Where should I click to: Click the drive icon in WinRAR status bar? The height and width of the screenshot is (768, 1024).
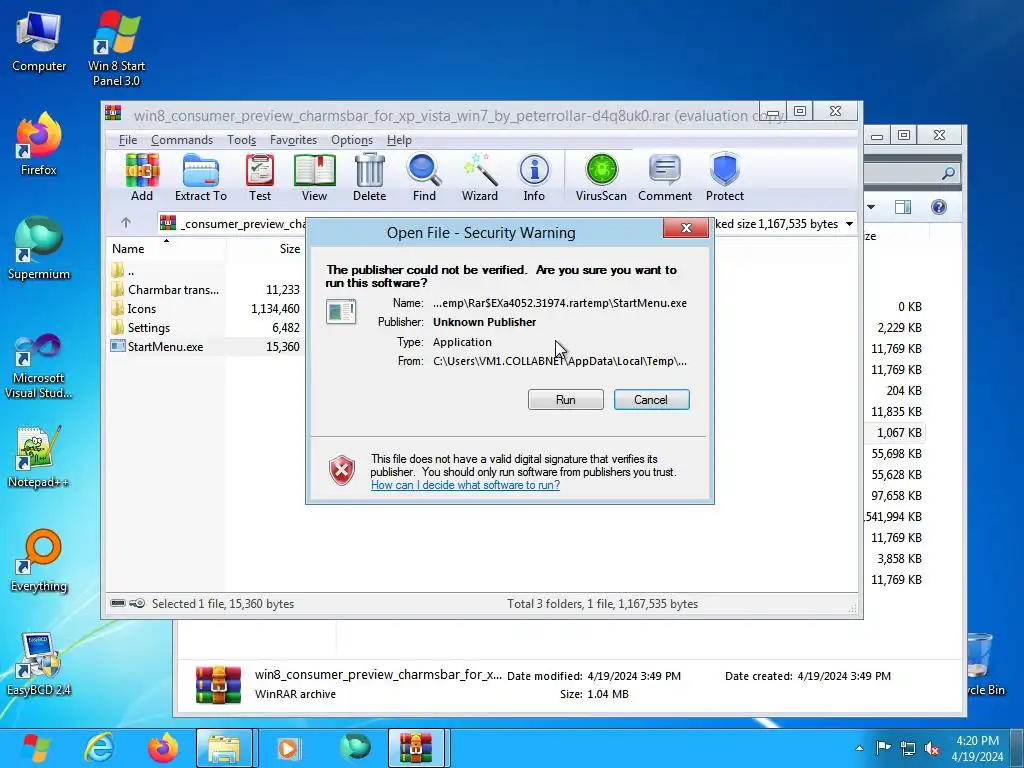coord(118,603)
